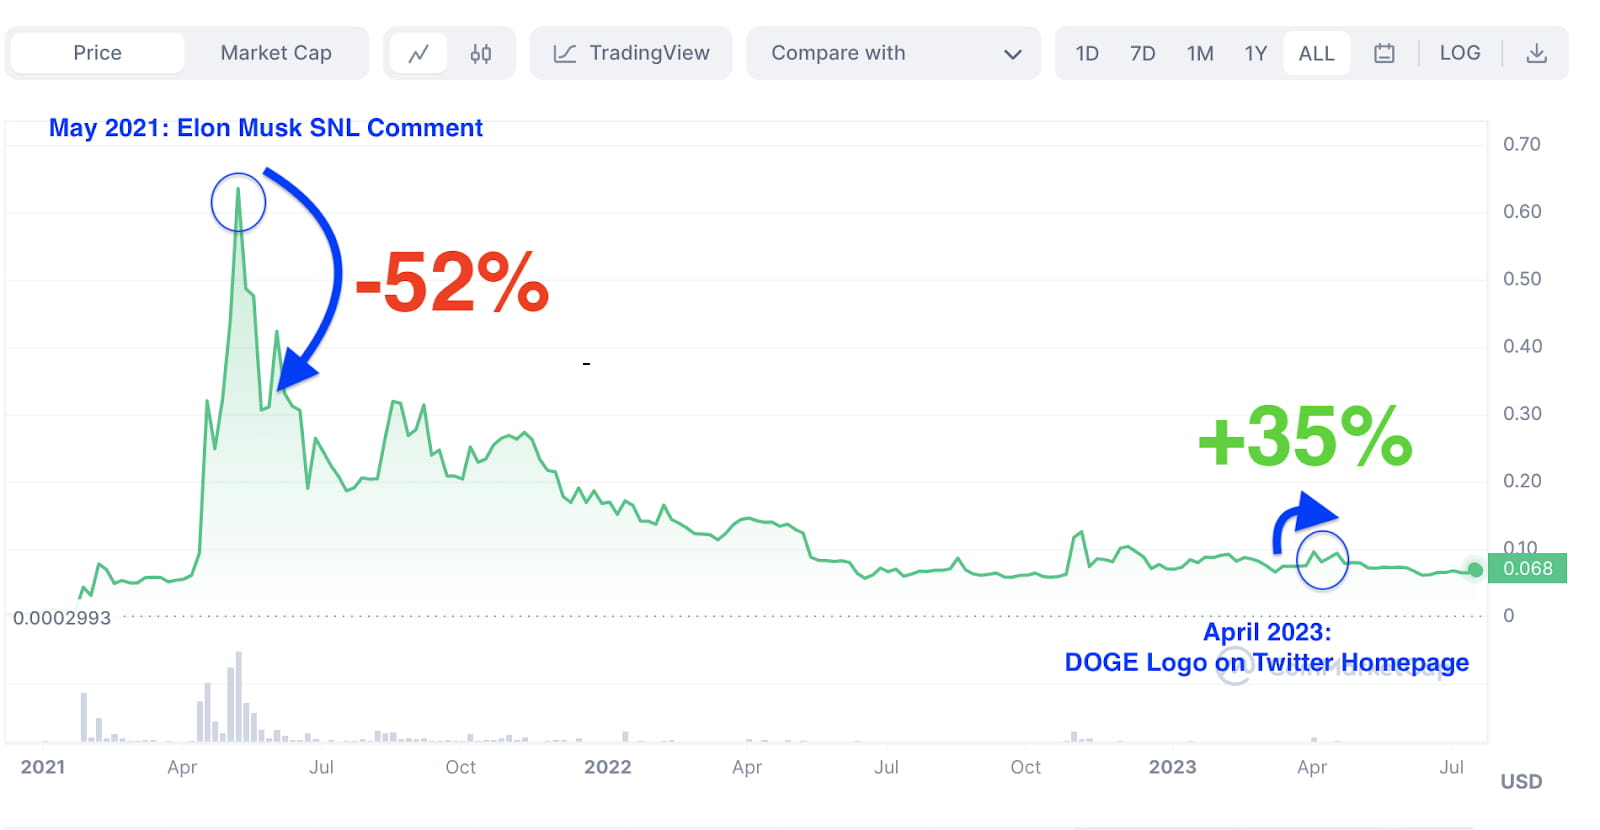Click the 0.0002993 starting price label
This screenshot has width=1600, height=830.
[62, 618]
